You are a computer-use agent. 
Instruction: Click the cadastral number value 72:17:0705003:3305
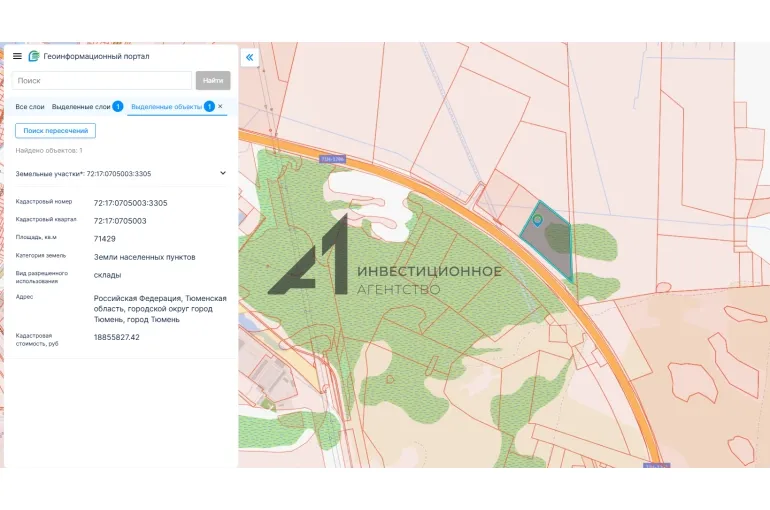130,203
